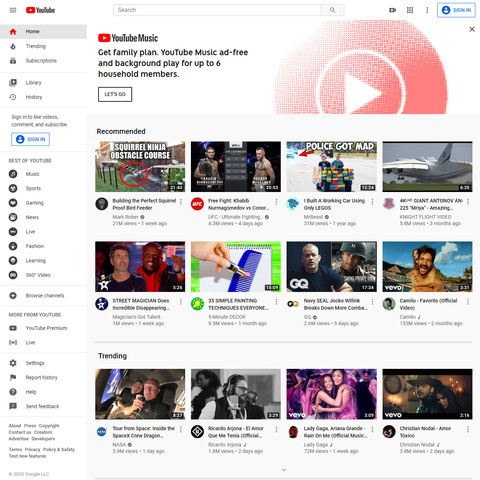Click the Live broadcast icon under More from YouTube
The image size is (480, 480).
click(13, 342)
